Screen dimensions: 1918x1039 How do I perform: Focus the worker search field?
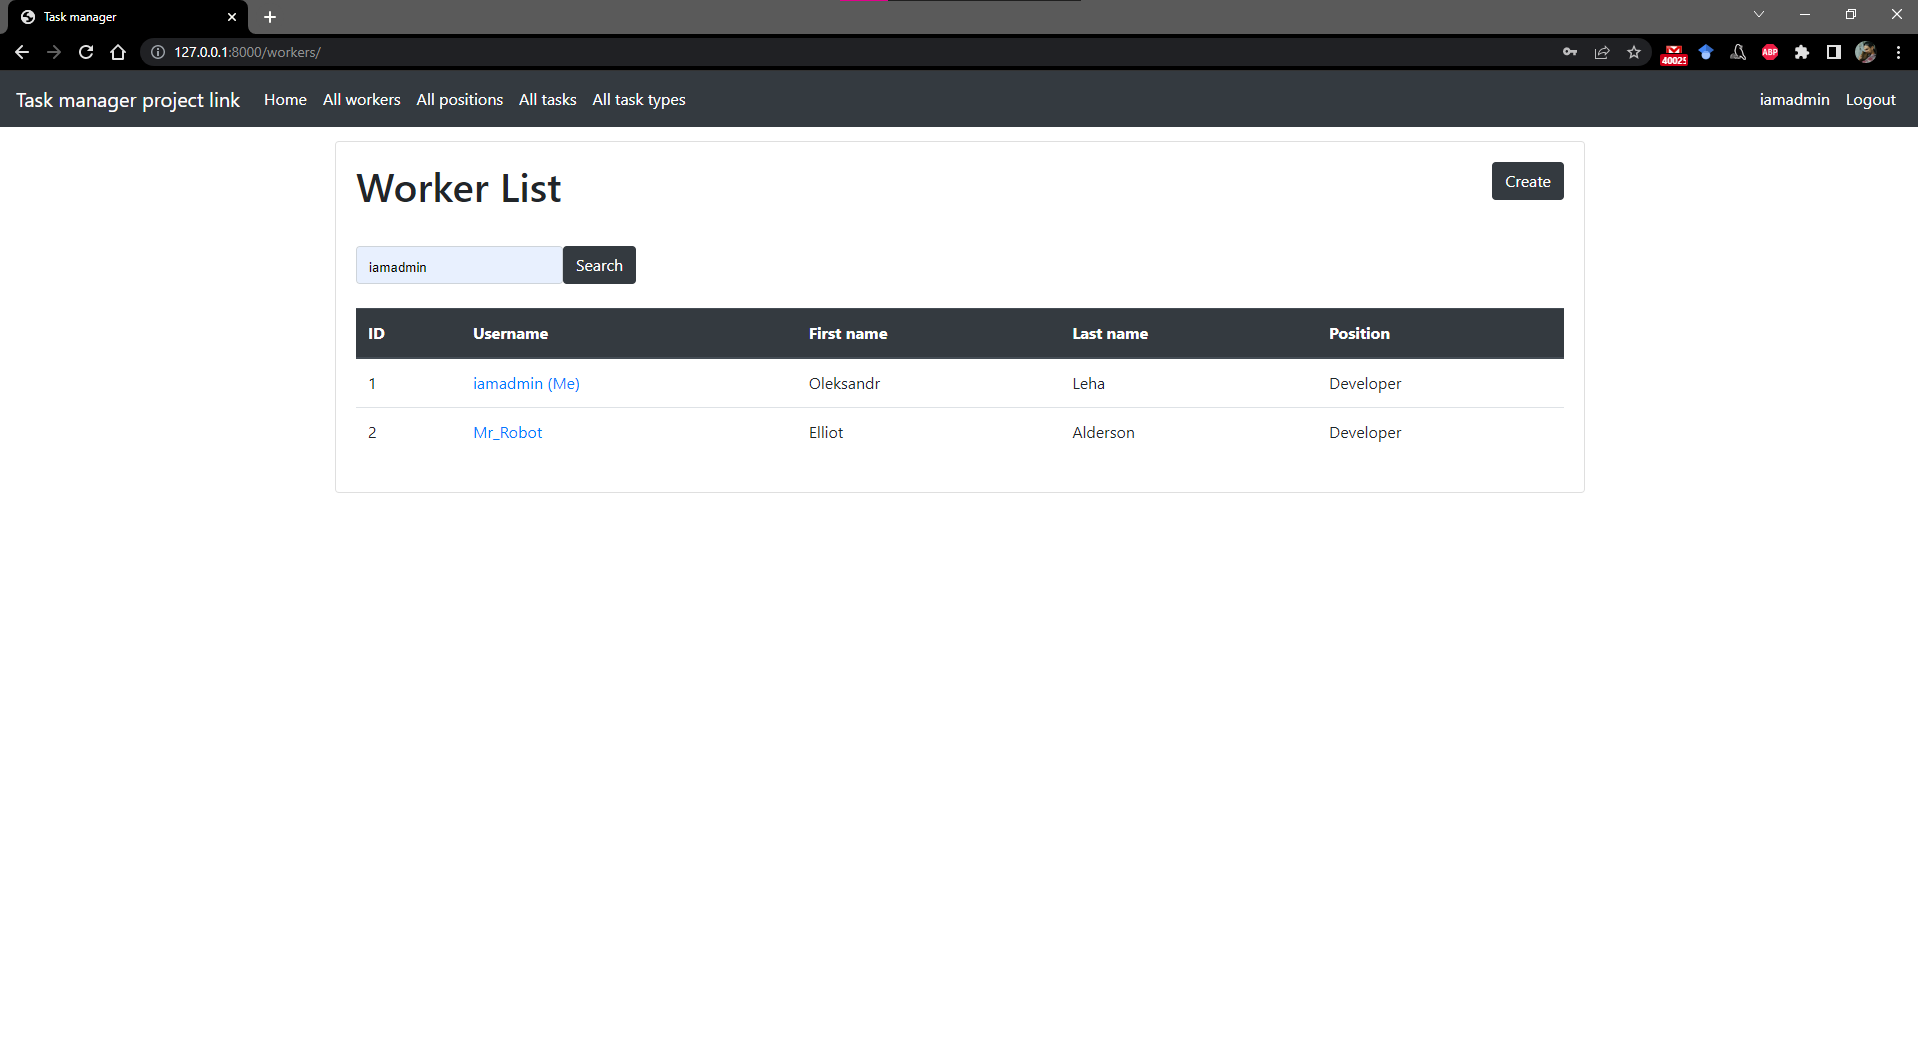[x=459, y=266]
